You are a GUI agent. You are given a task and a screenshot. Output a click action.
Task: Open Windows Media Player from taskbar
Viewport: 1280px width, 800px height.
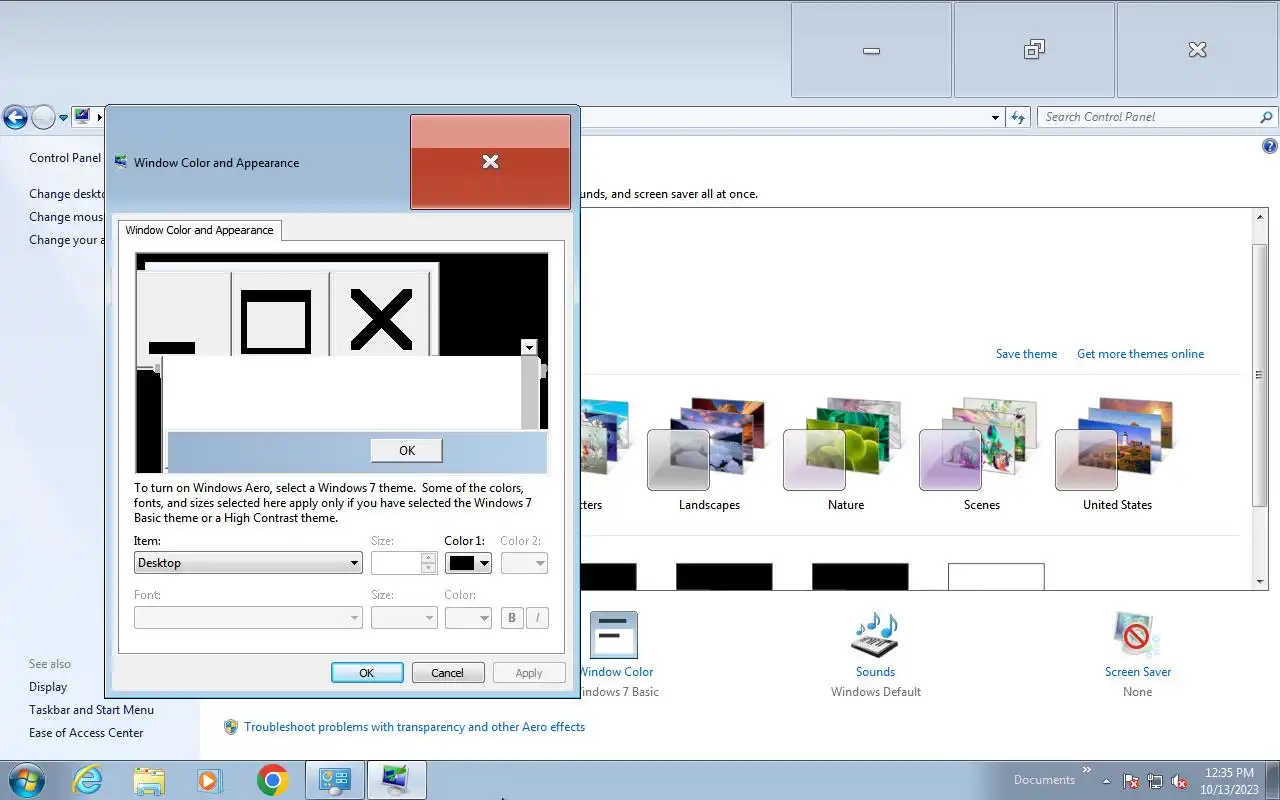[x=210, y=780]
